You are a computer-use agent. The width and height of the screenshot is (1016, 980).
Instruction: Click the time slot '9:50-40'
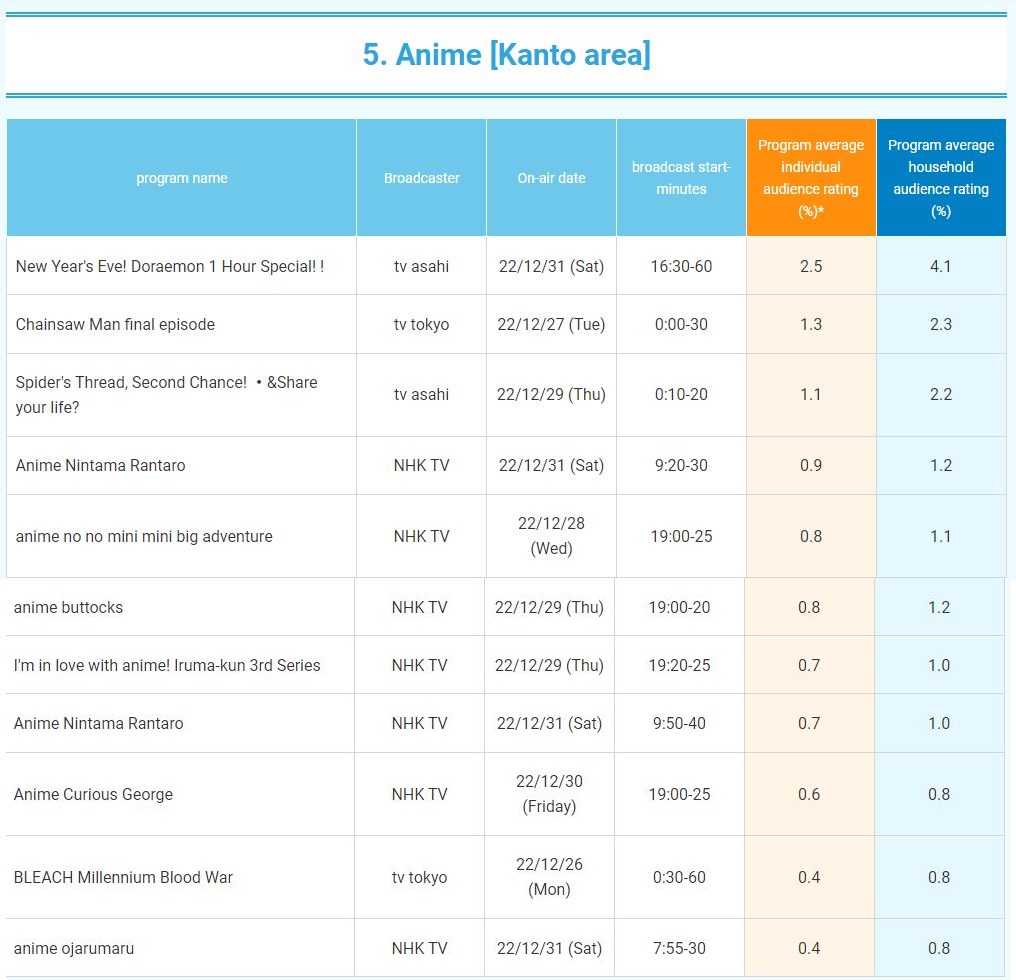point(679,723)
